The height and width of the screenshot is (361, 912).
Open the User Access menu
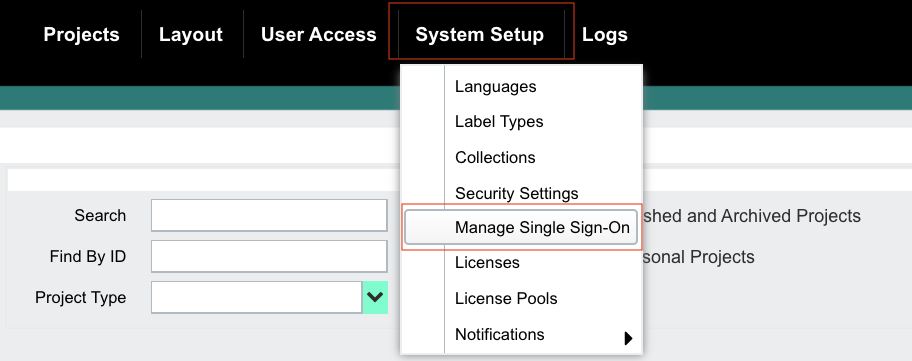click(x=319, y=34)
